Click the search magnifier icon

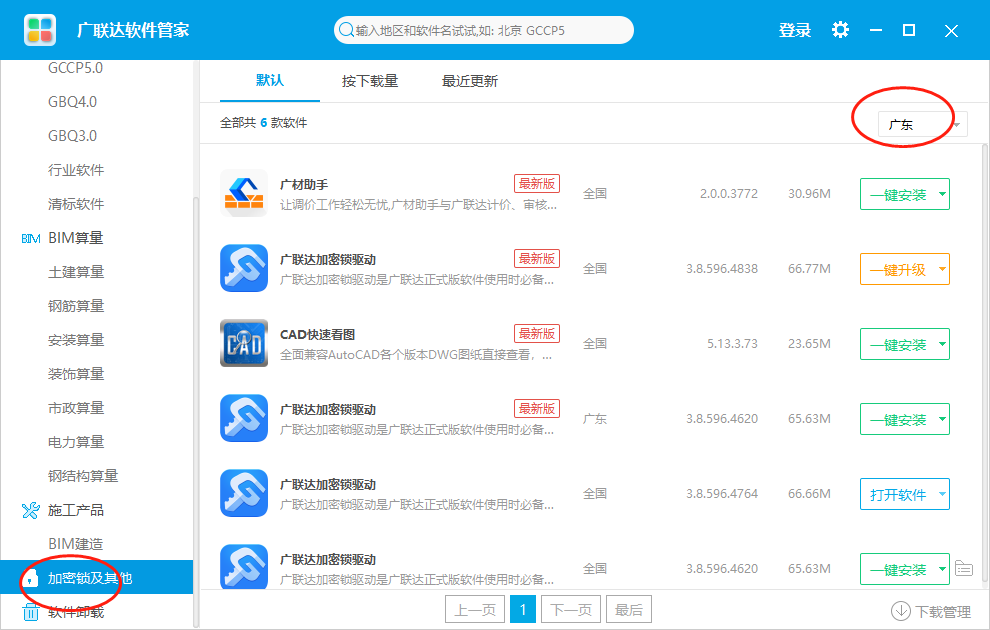(346, 30)
